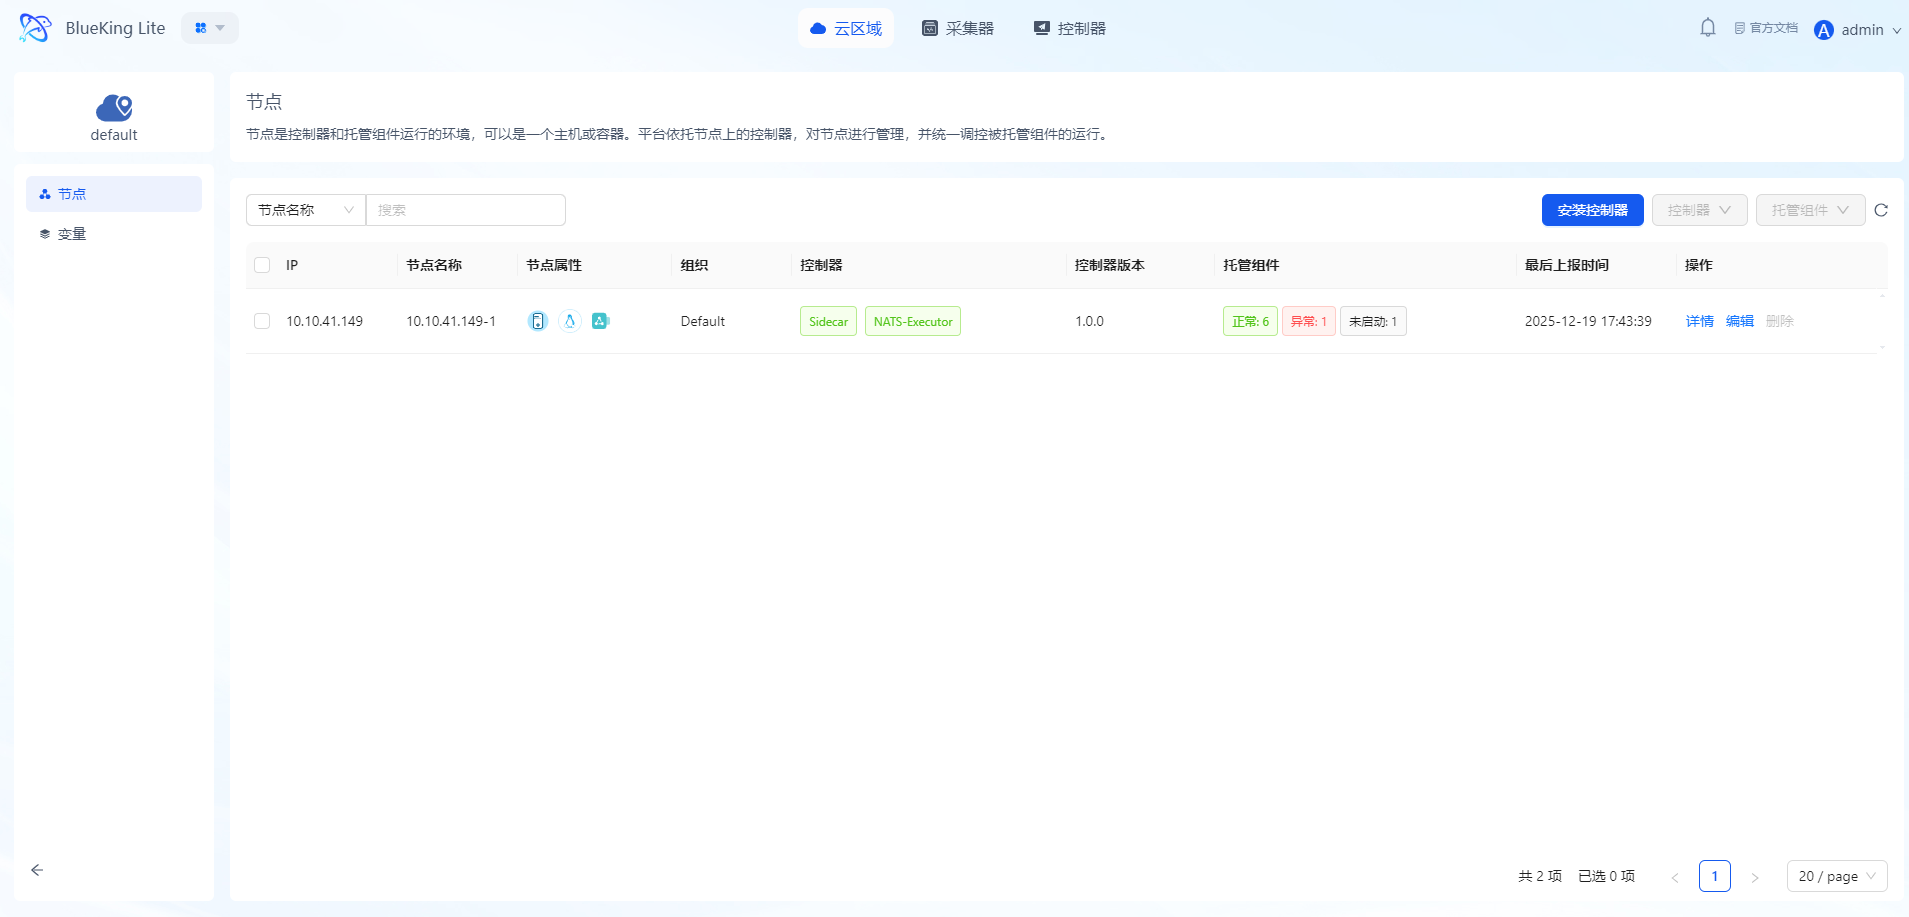This screenshot has width=1909, height=917.
Task: Click the 共 2 项 total count text
Action: coord(1540,876)
